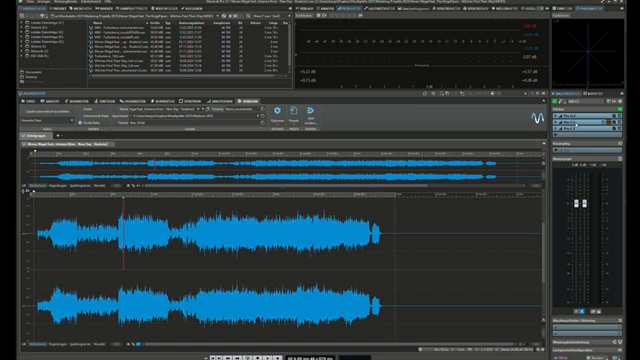Open the Watchfolder tab
The width and height of the screenshot is (640, 360).
[164, 8]
